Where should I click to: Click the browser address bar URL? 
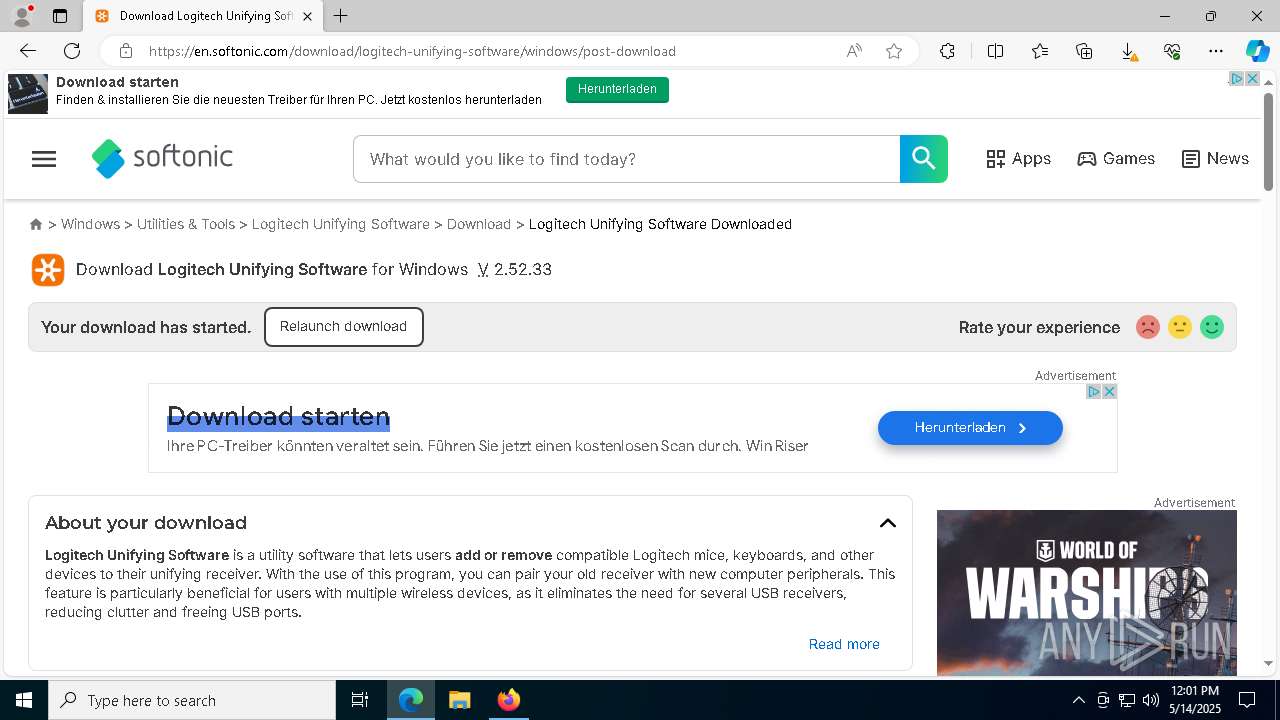[x=412, y=51]
